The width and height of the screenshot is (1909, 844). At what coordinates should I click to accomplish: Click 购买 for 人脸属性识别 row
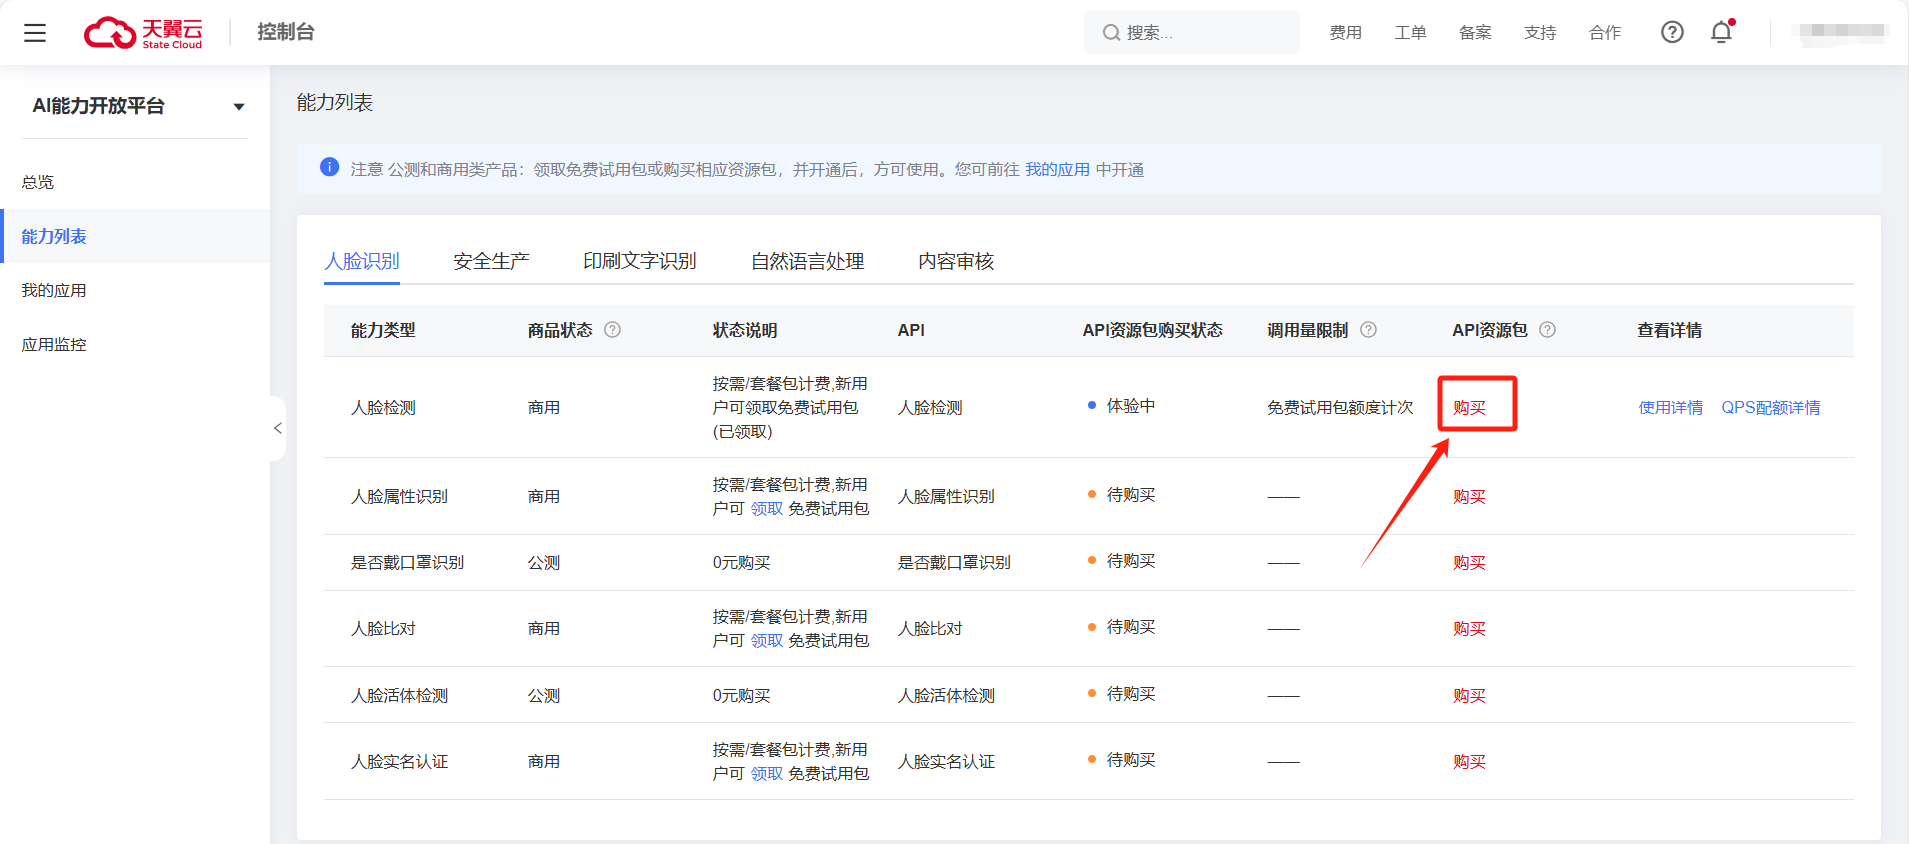click(x=1469, y=496)
